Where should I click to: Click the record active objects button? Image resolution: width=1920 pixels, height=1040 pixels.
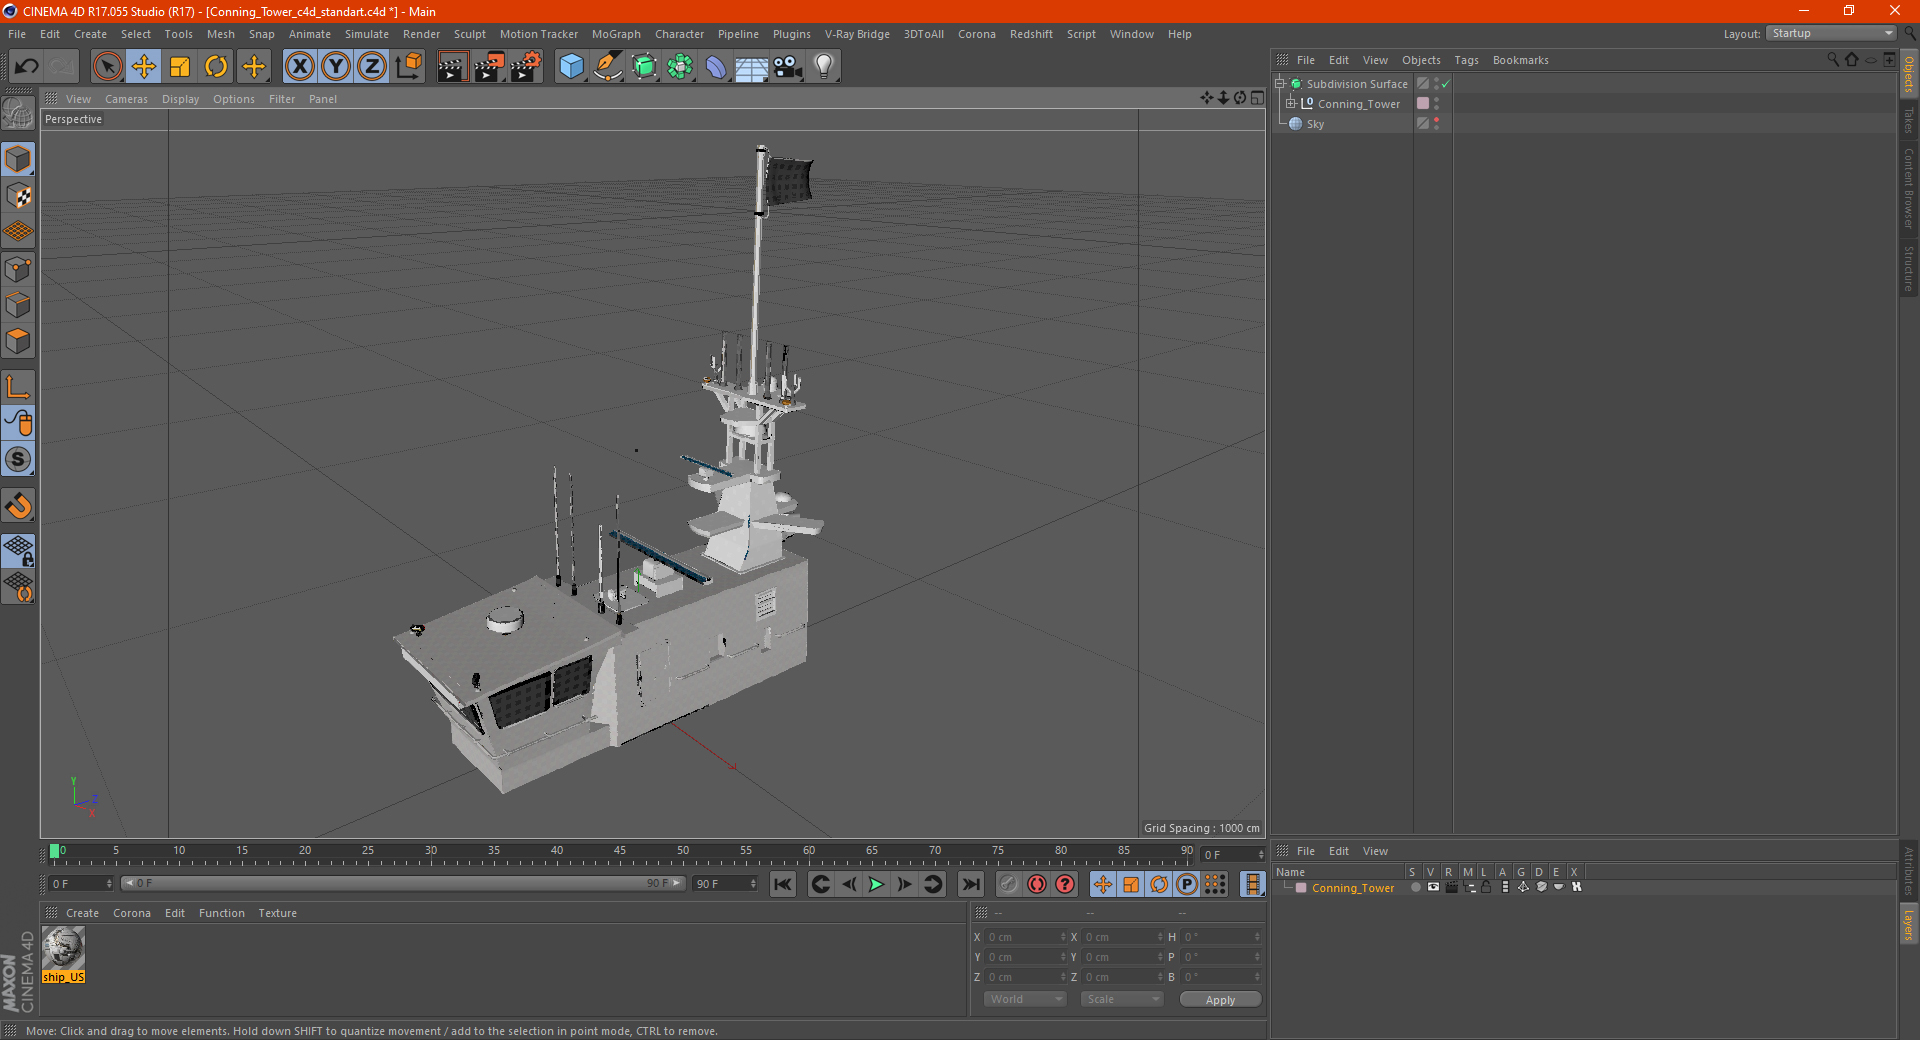click(1009, 884)
